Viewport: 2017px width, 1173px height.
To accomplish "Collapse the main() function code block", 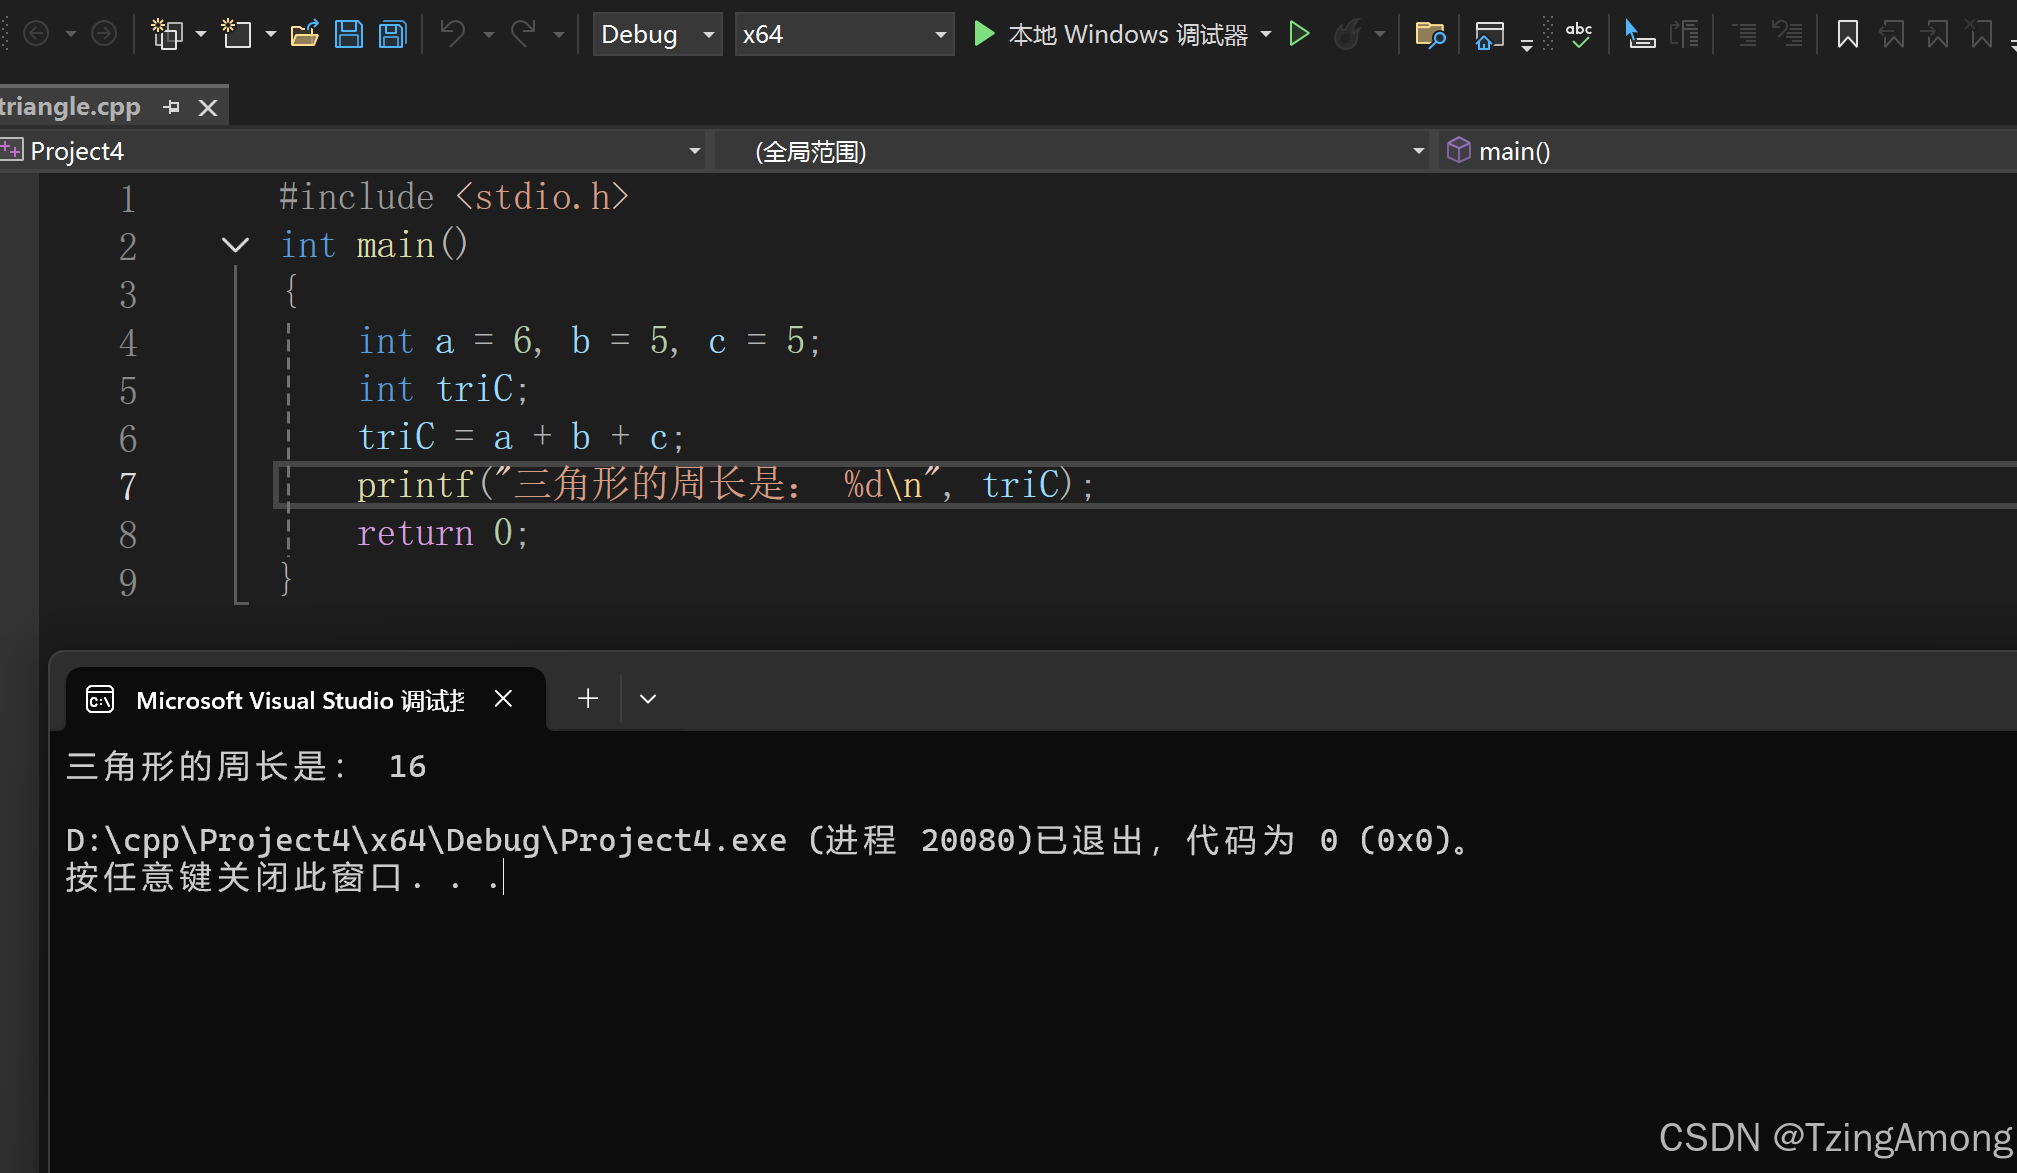I will tap(235, 245).
